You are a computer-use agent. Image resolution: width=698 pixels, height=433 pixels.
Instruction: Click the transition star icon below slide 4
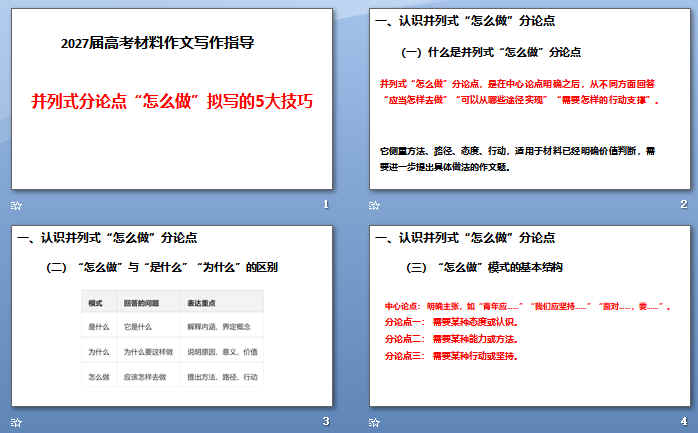[374, 422]
